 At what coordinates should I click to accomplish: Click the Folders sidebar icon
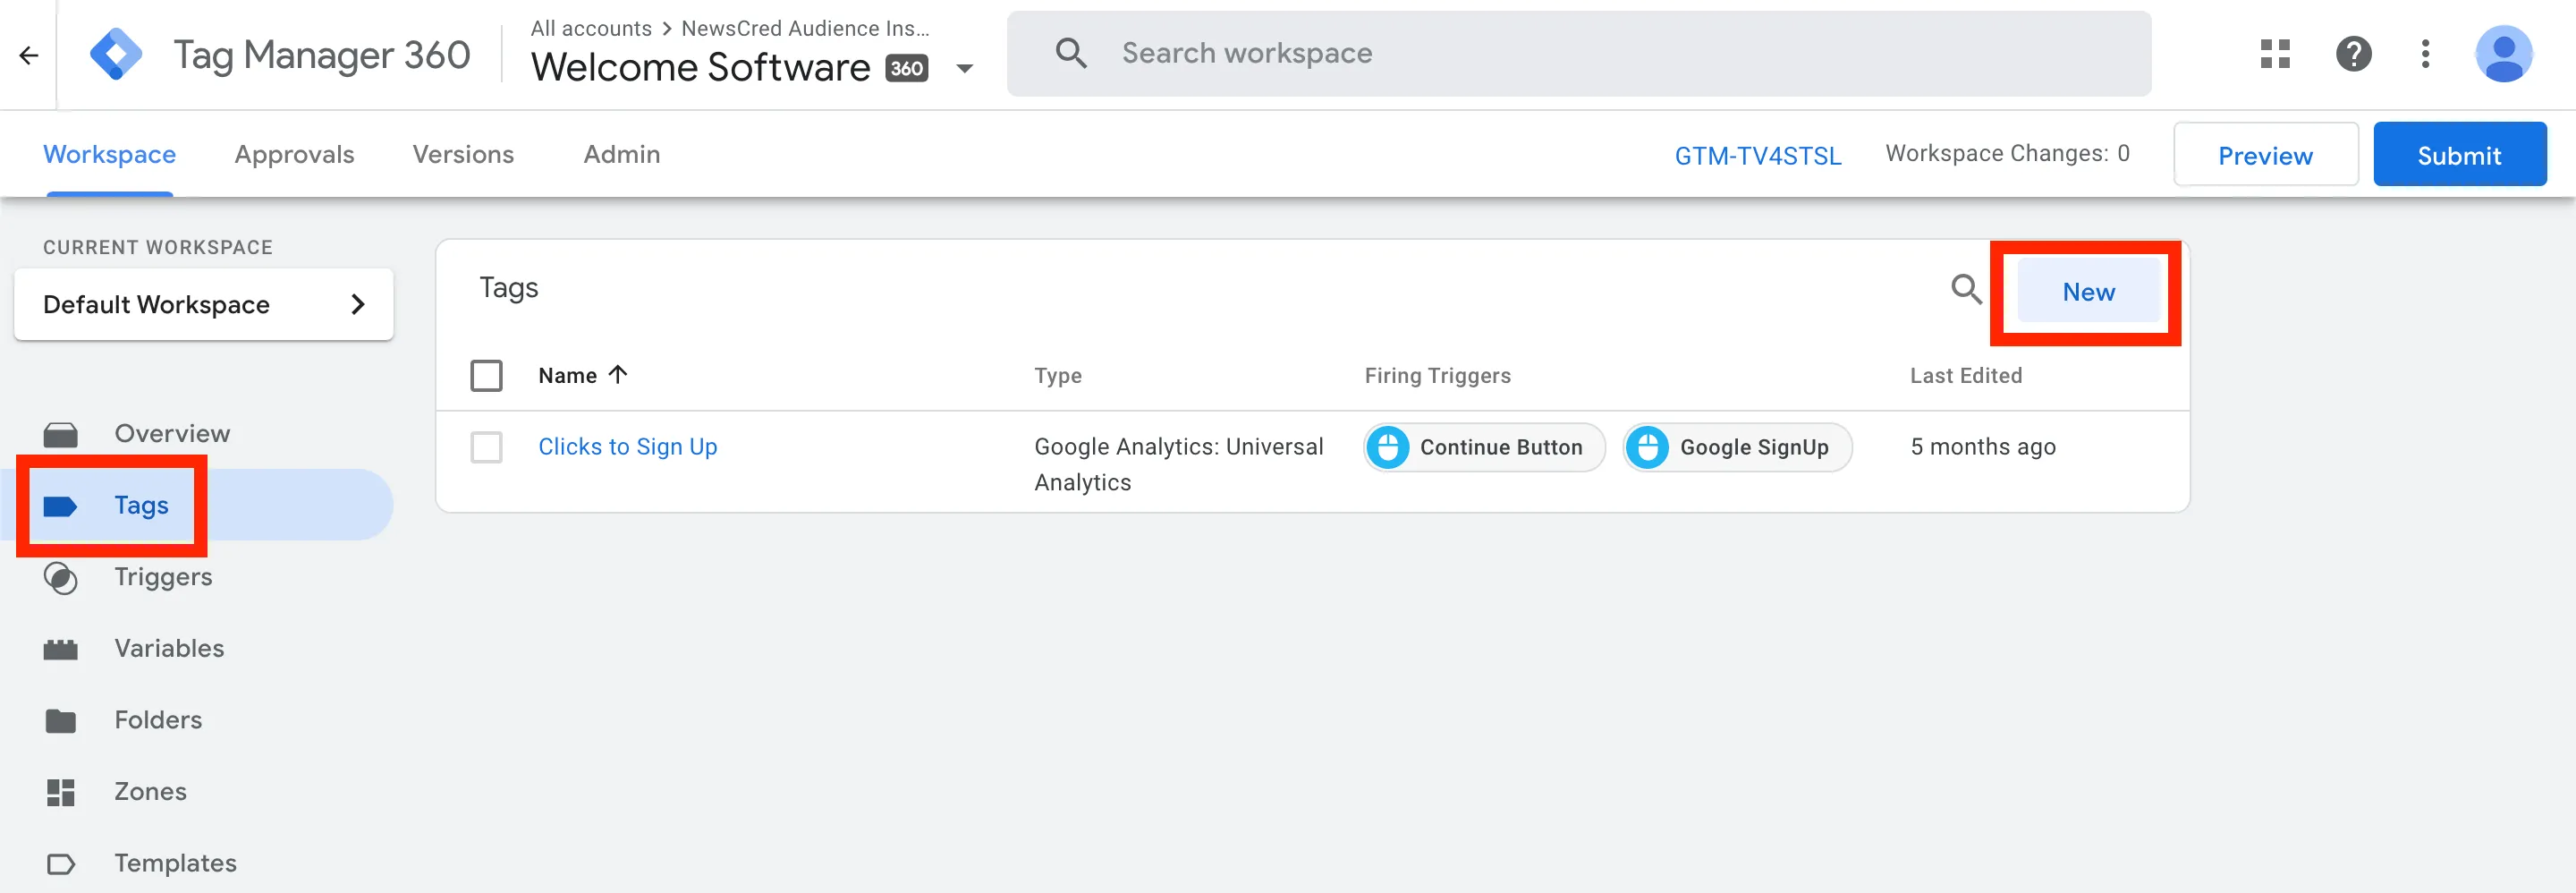tap(61, 721)
